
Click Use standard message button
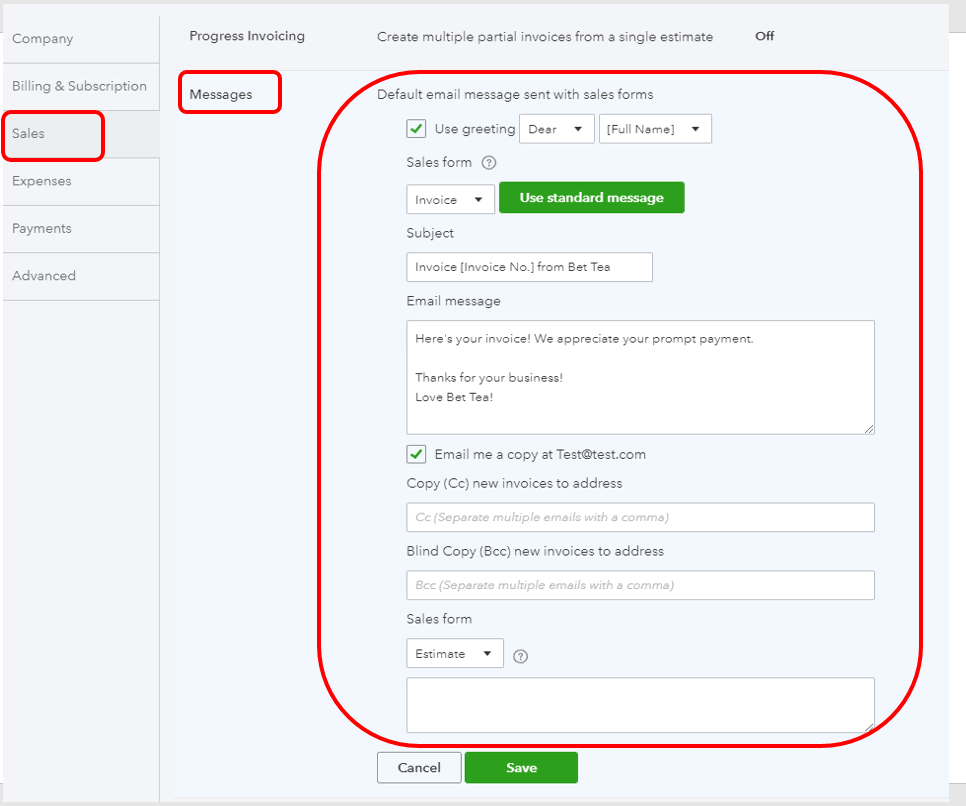(591, 198)
